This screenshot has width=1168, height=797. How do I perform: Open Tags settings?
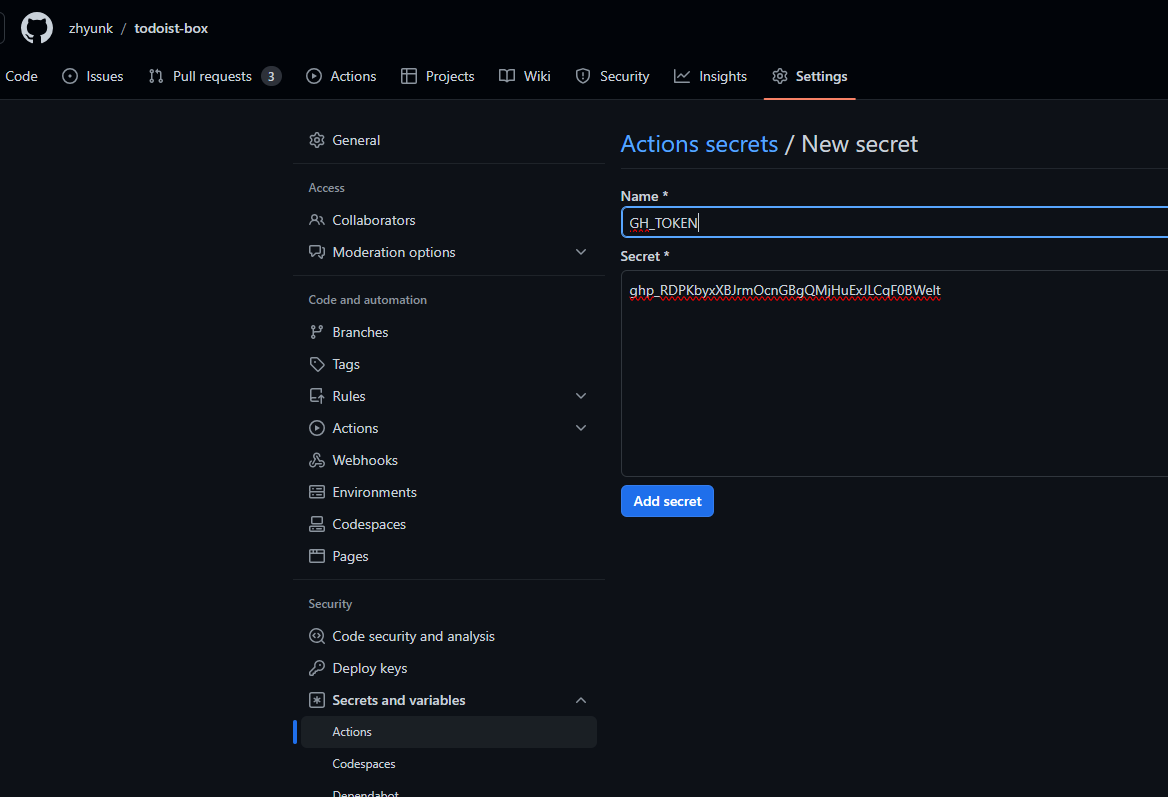[x=448, y=363]
